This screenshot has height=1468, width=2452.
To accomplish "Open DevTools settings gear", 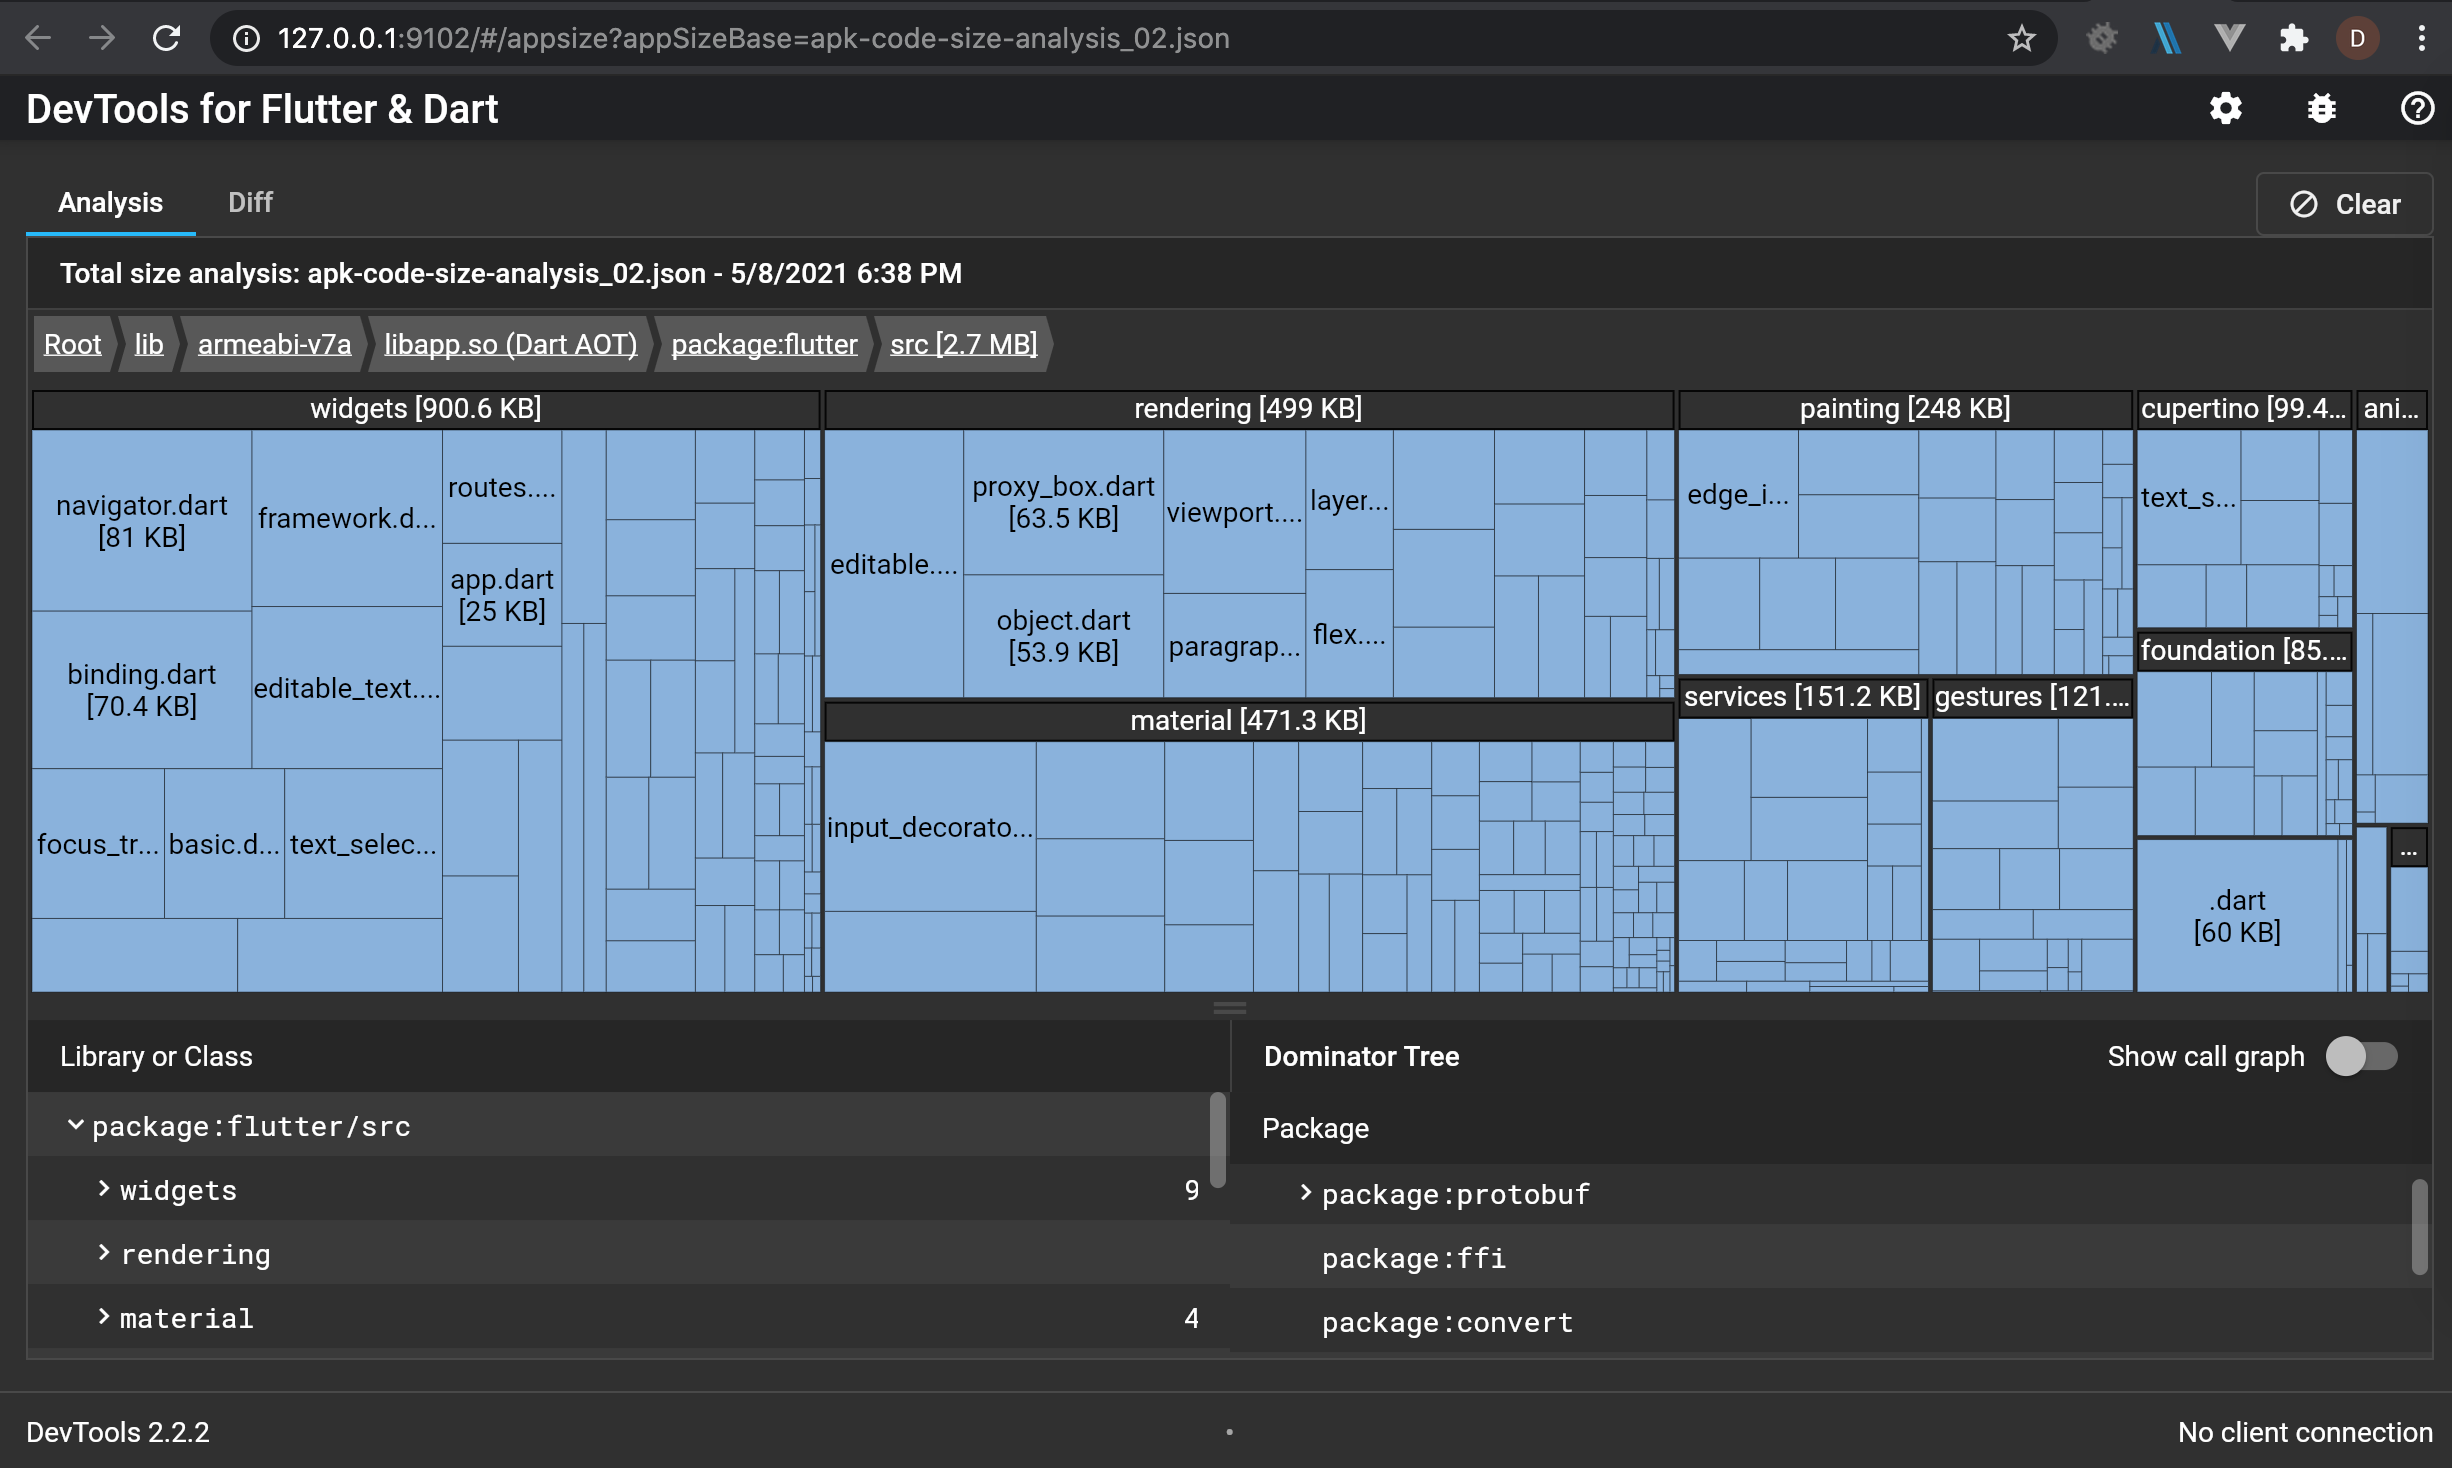I will coord(2226,108).
